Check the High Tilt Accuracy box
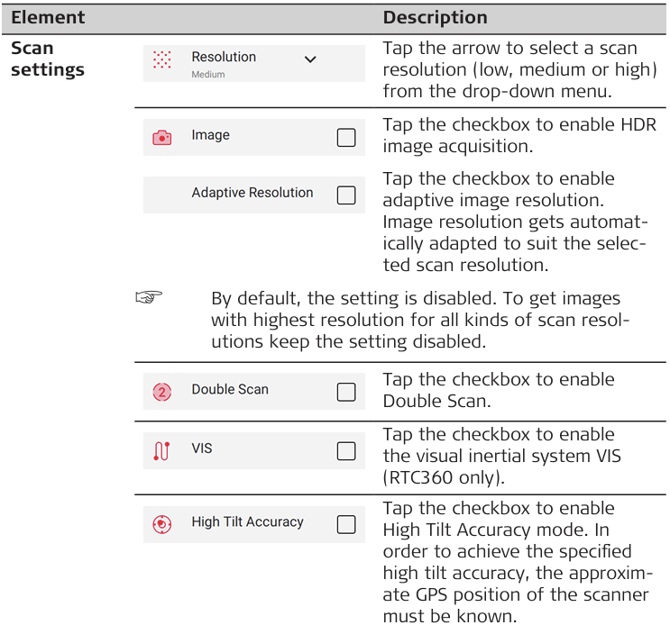This screenshot has height=634, width=670. click(346, 524)
